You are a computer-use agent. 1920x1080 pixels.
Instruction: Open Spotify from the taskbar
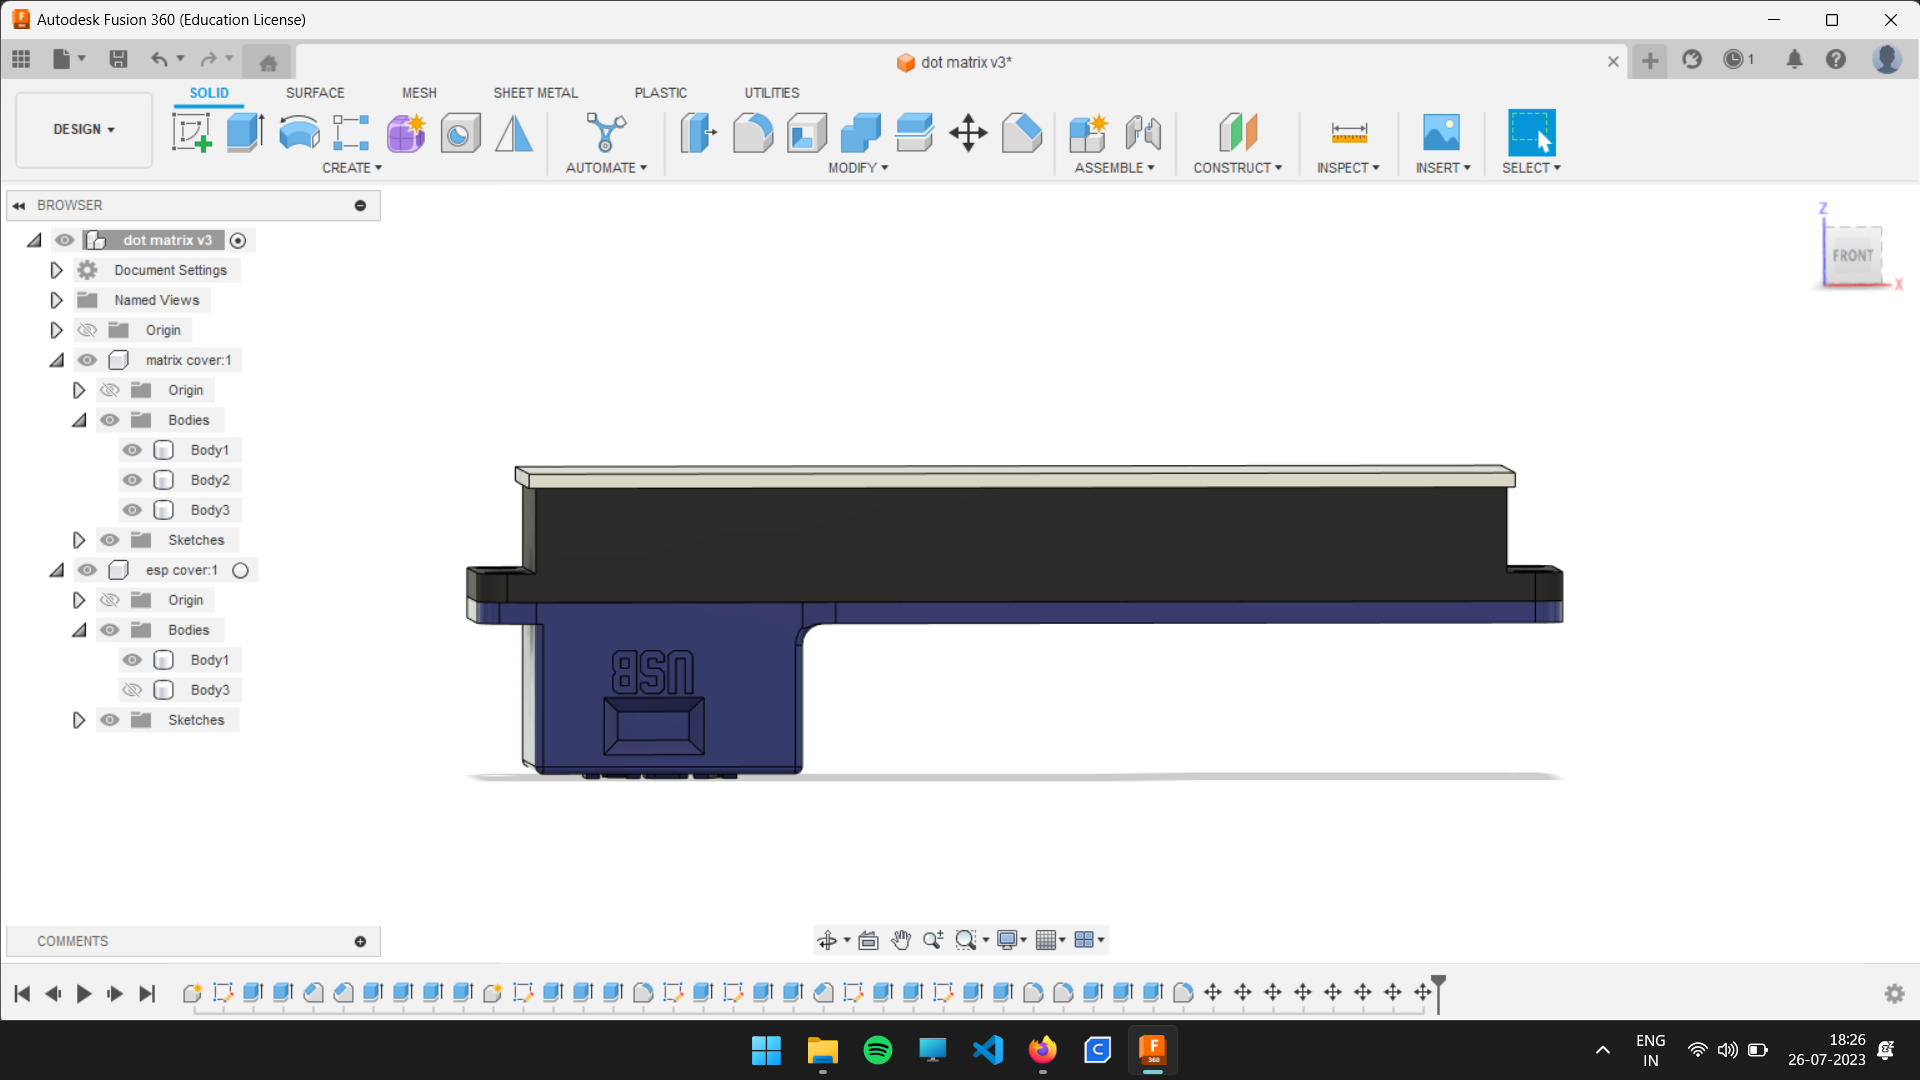pos(877,1050)
